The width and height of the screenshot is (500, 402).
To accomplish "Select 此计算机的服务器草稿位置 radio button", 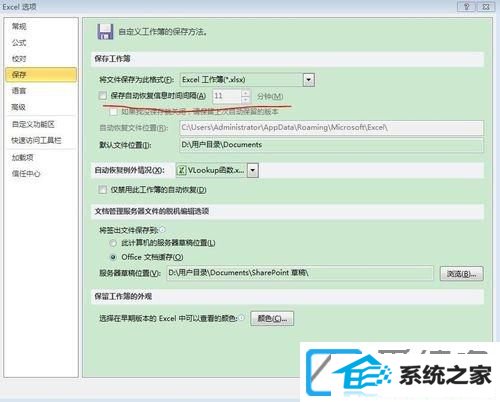I will (x=113, y=243).
